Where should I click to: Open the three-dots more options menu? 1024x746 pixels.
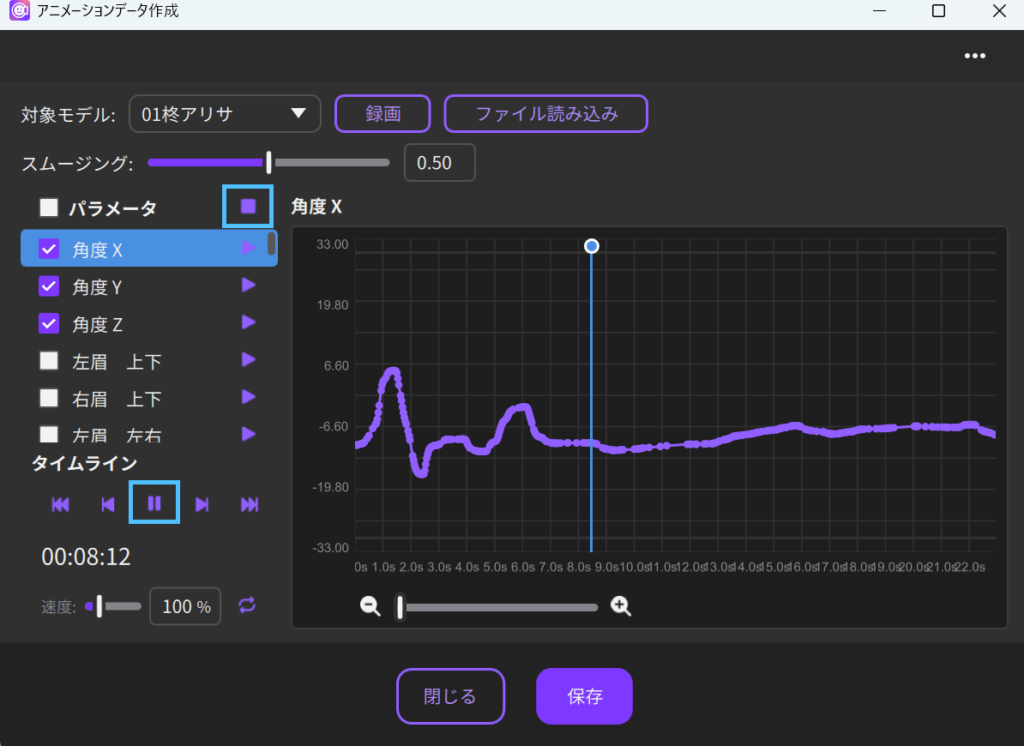tap(975, 56)
